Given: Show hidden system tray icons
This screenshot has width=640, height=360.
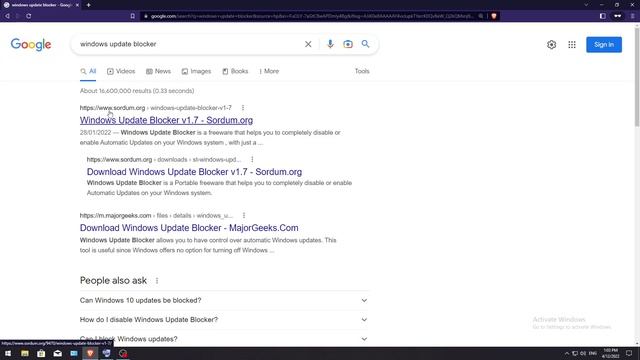Looking at the screenshot, I should coord(567,353).
